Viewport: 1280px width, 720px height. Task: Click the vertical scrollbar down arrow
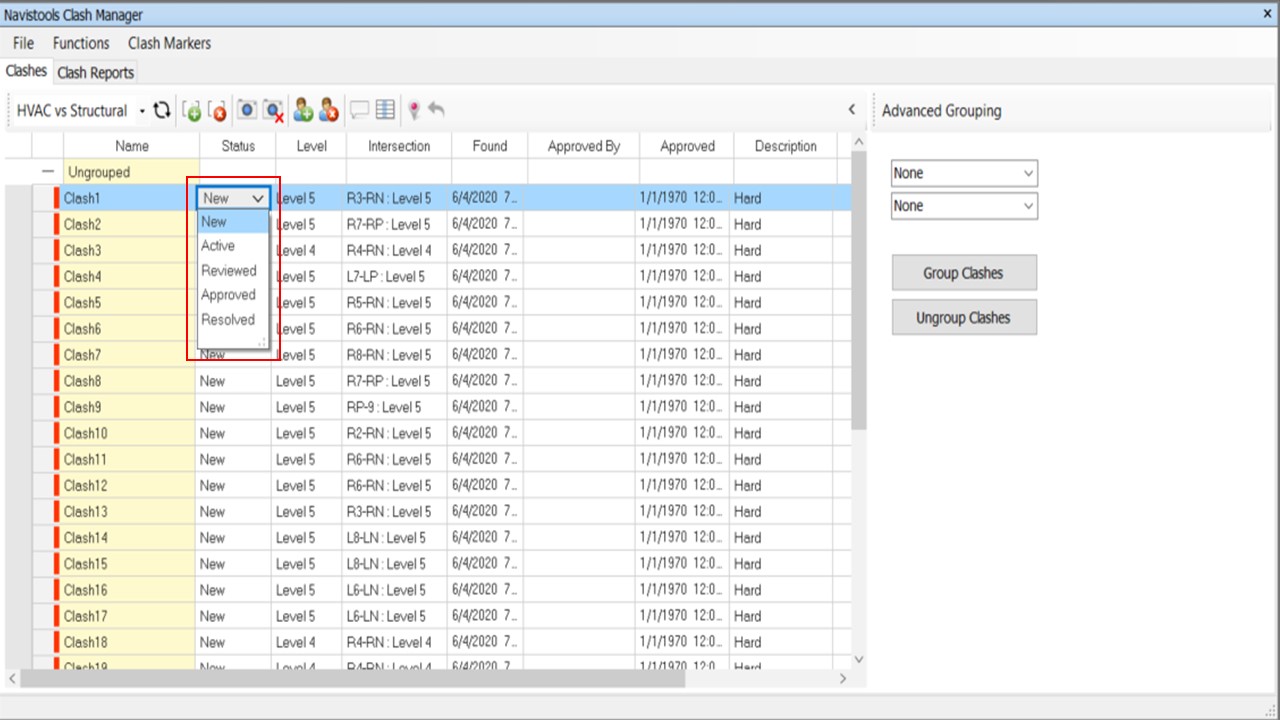pos(857,659)
